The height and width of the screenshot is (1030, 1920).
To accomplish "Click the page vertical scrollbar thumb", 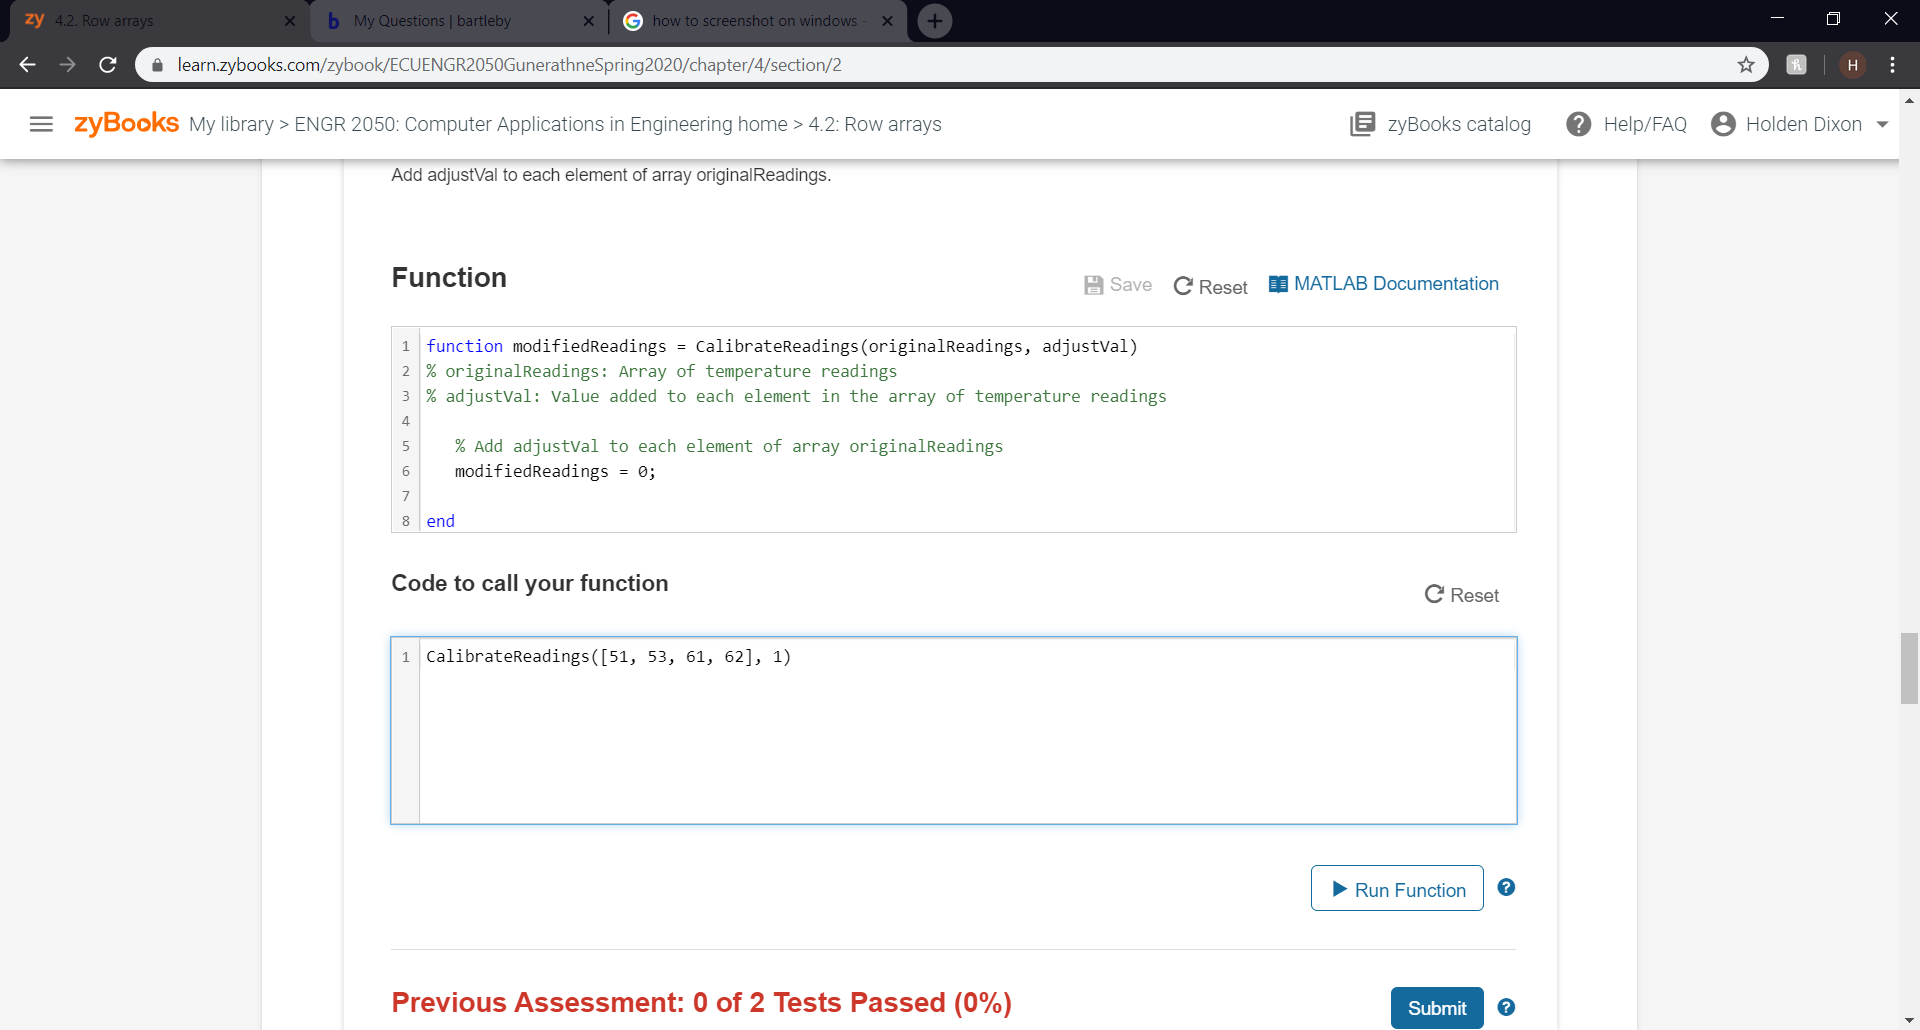I will [x=1909, y=668].
